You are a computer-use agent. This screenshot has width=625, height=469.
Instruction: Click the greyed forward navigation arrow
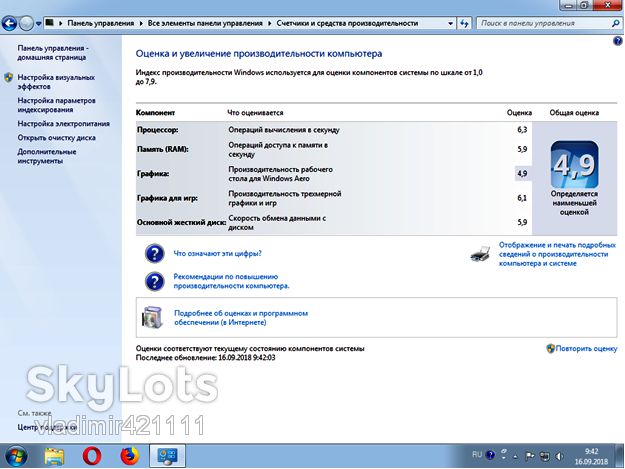[x=26, y=24]
